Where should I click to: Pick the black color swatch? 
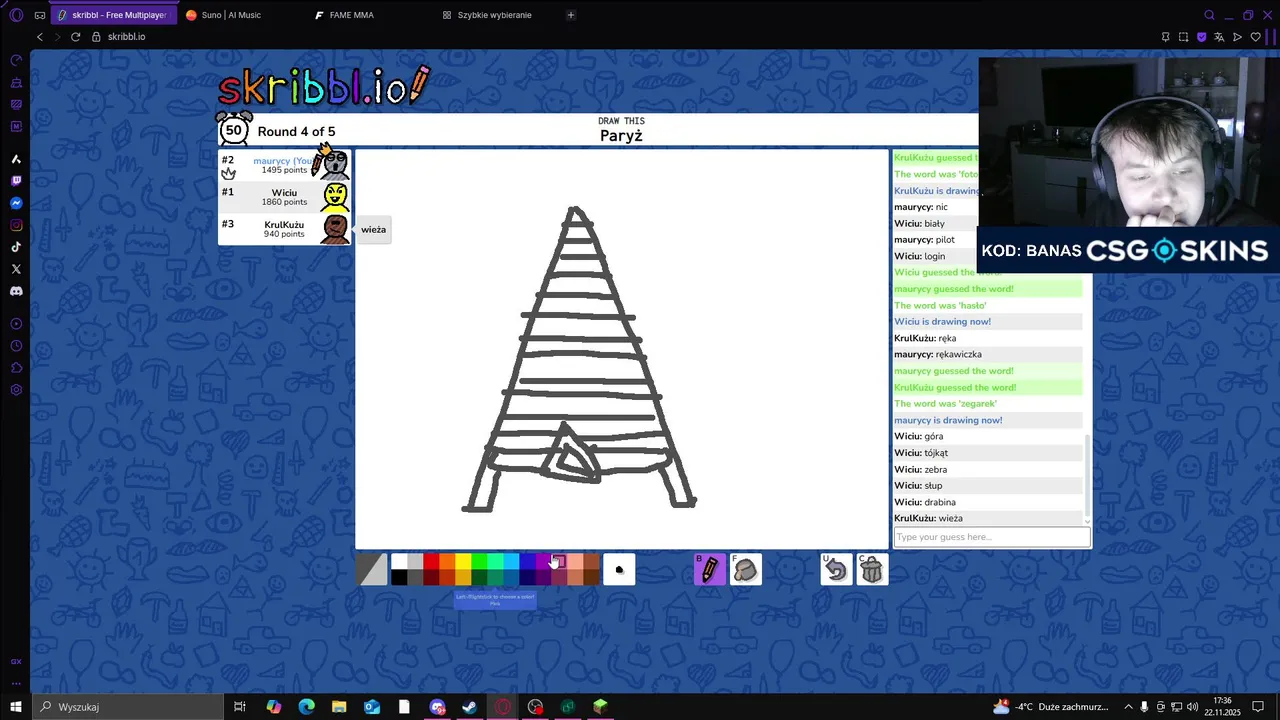(399, 577)
